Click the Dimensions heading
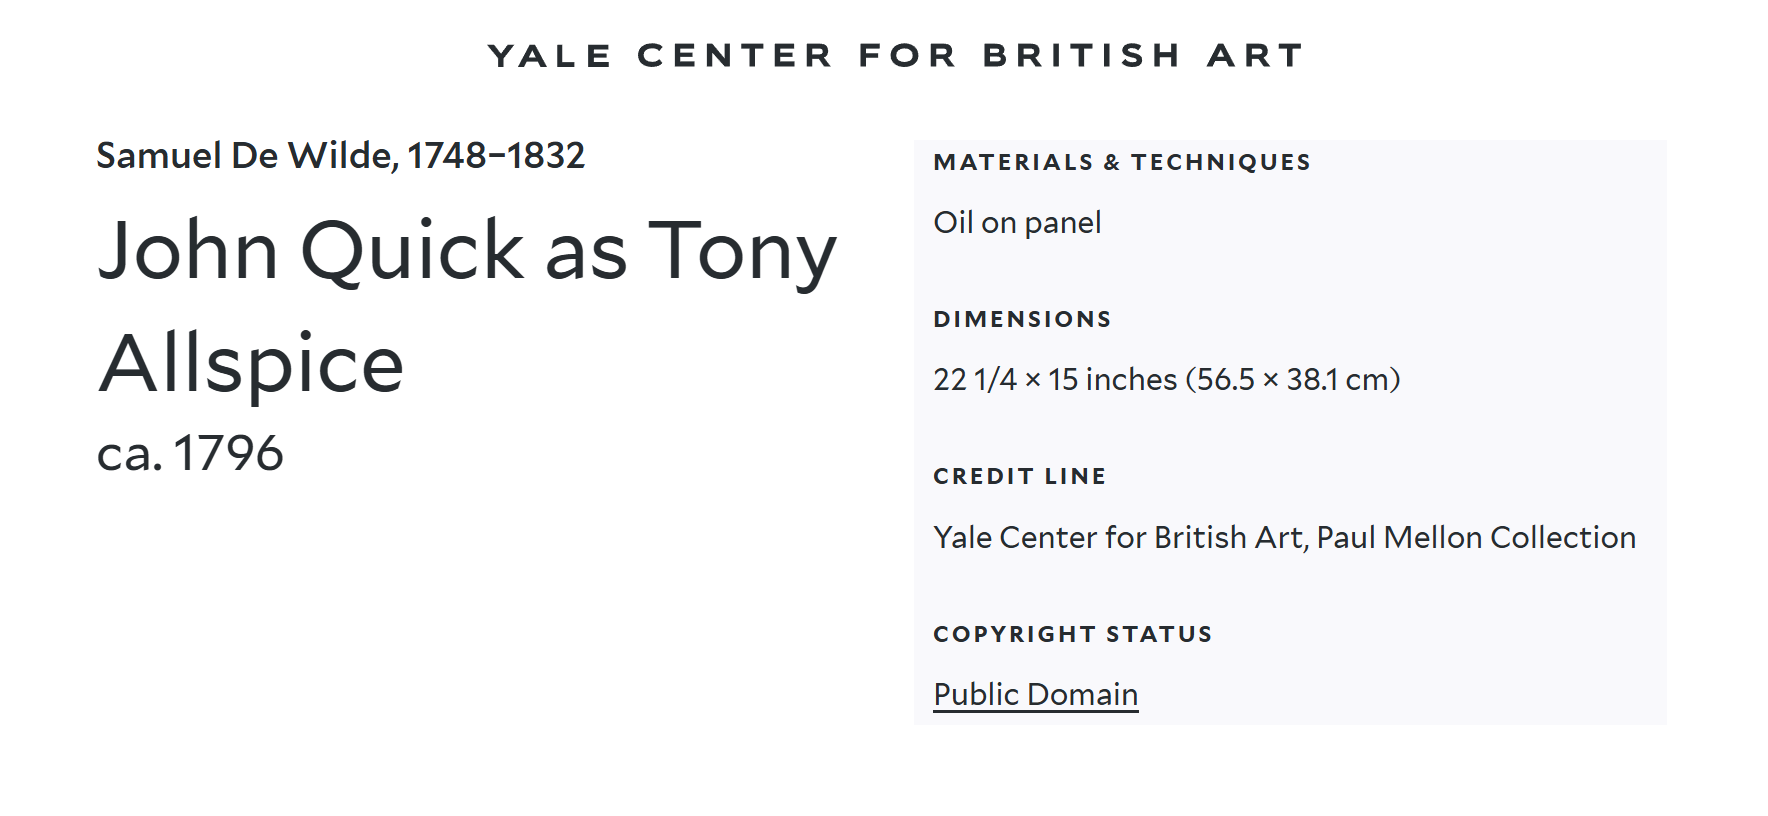This screenshot has height=816, width=1768. pyautogui.click(x=1022, y=319)
